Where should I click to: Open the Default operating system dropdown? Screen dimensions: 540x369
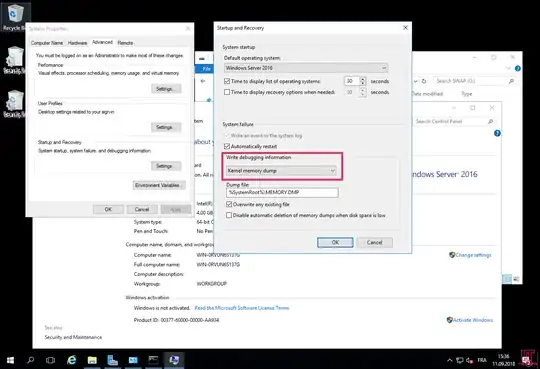[x=306, y=68]
